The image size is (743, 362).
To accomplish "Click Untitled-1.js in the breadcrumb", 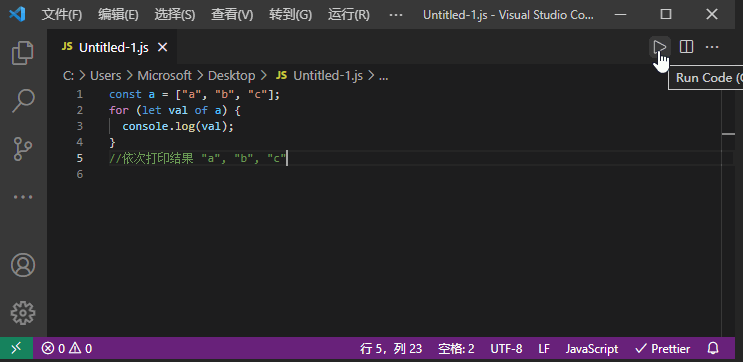I will tap(327, 76).
